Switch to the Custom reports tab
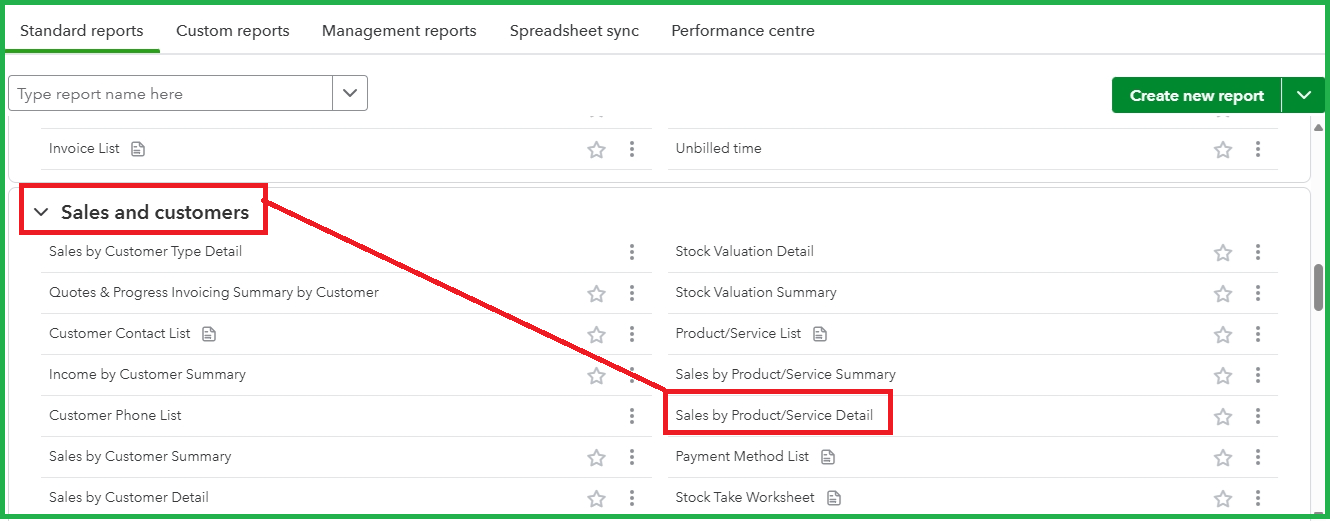The width and height of the screenshot is (1330, 521). point(233,31)
